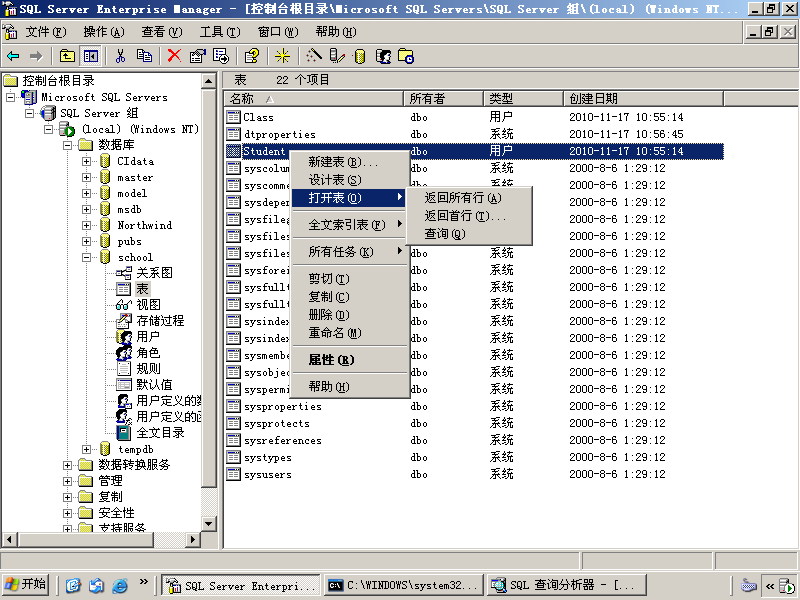800x600 pixels.
Task: Collapse the Microsoft SQL Servers node
Action: [10, 97]
